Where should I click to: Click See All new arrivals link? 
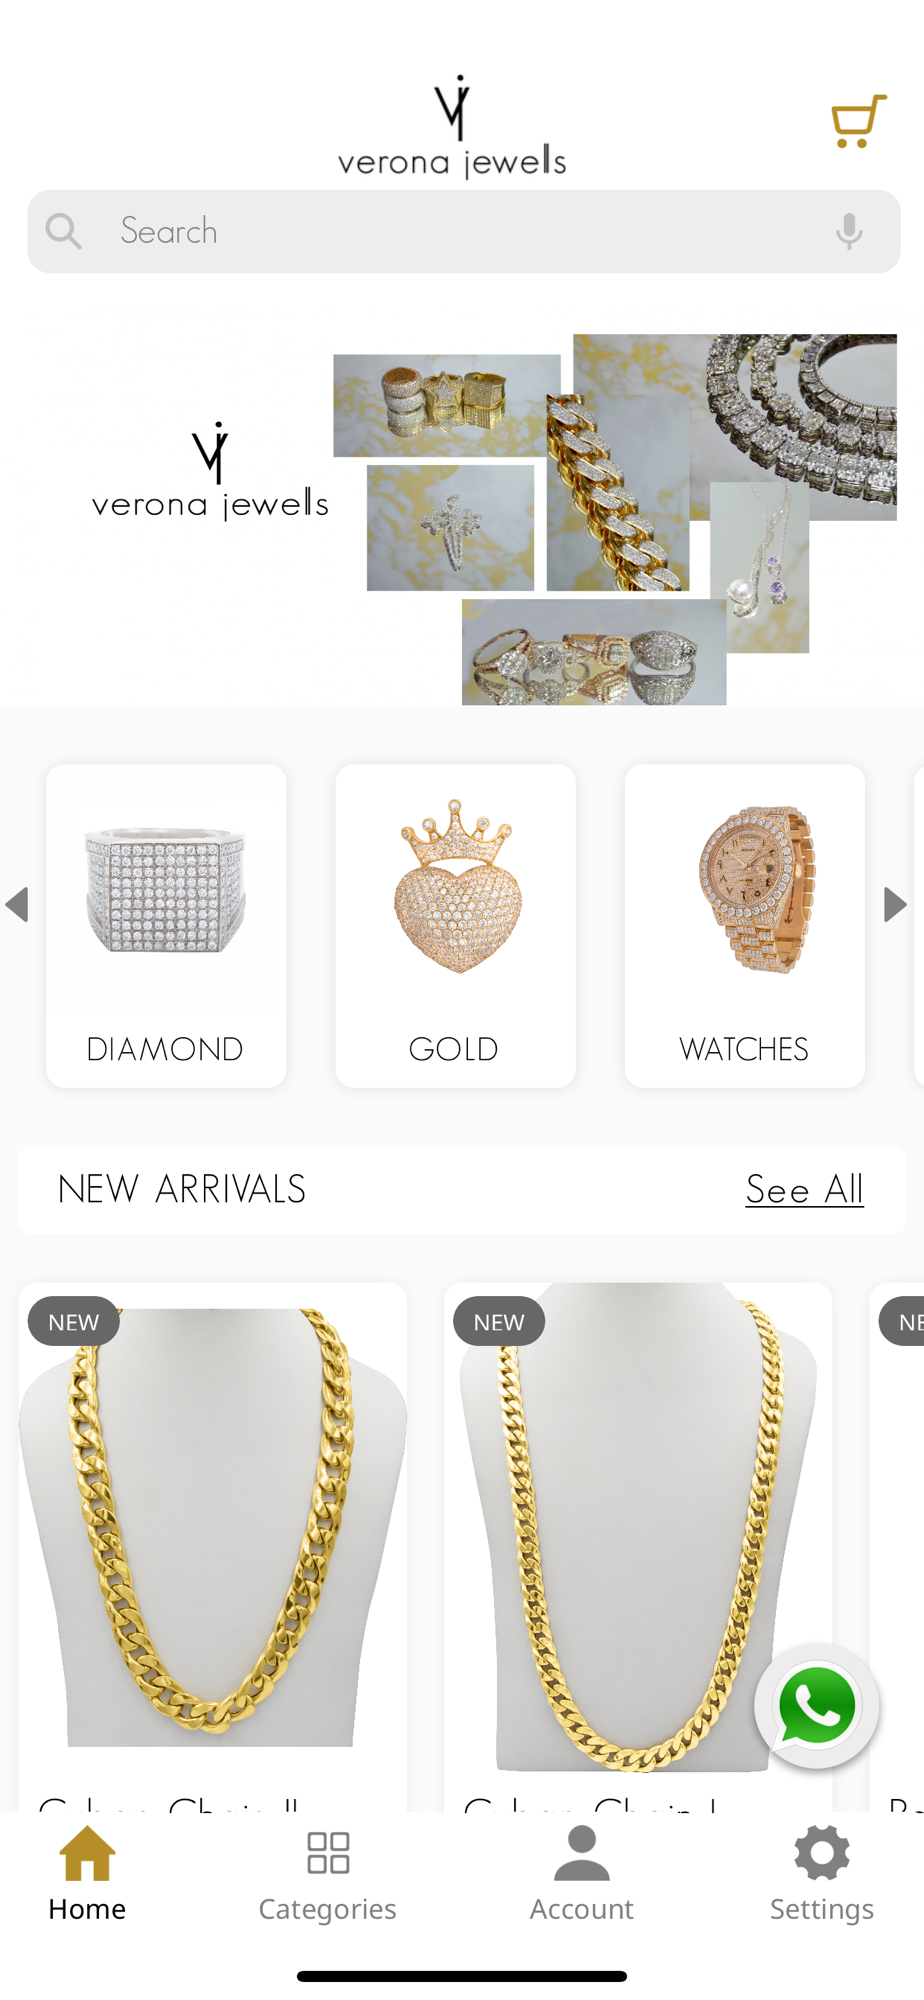805,1189
